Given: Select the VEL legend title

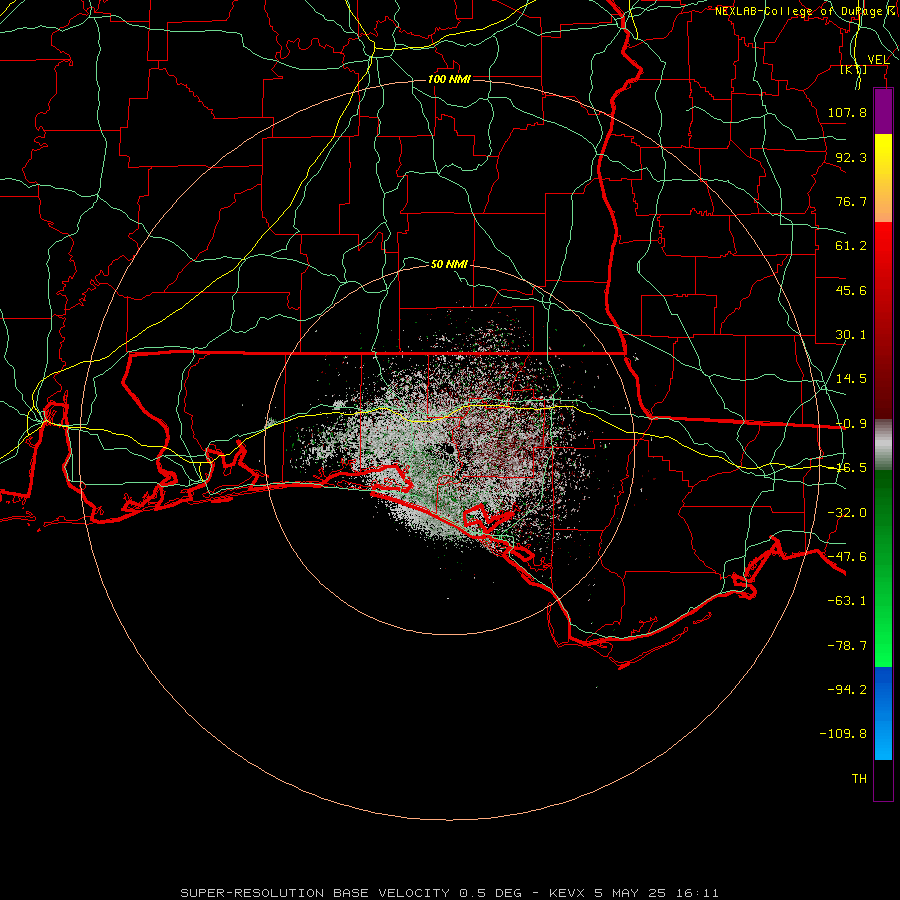Looking at the screenshot, I should 878,59.
